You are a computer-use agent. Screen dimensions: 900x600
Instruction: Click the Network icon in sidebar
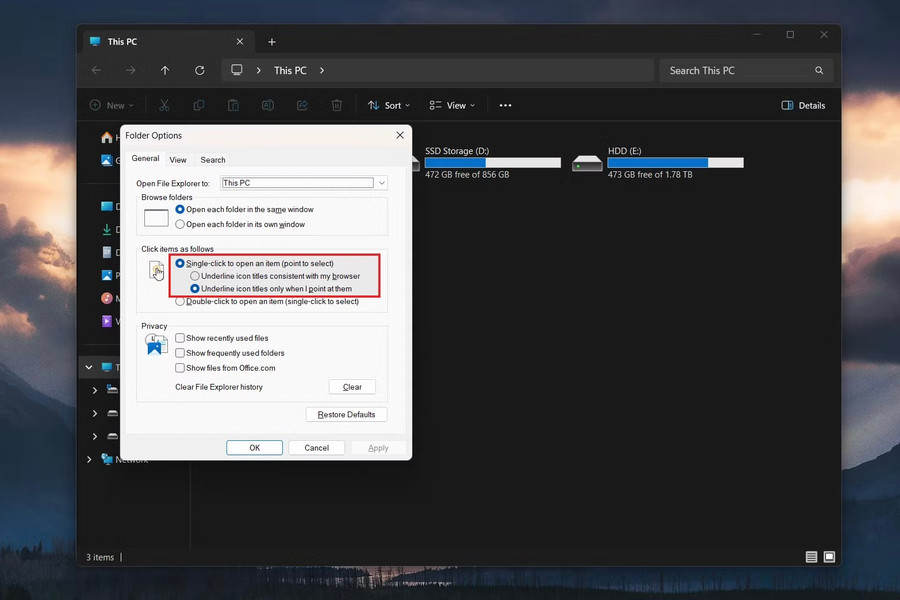[x=107, y=459]
